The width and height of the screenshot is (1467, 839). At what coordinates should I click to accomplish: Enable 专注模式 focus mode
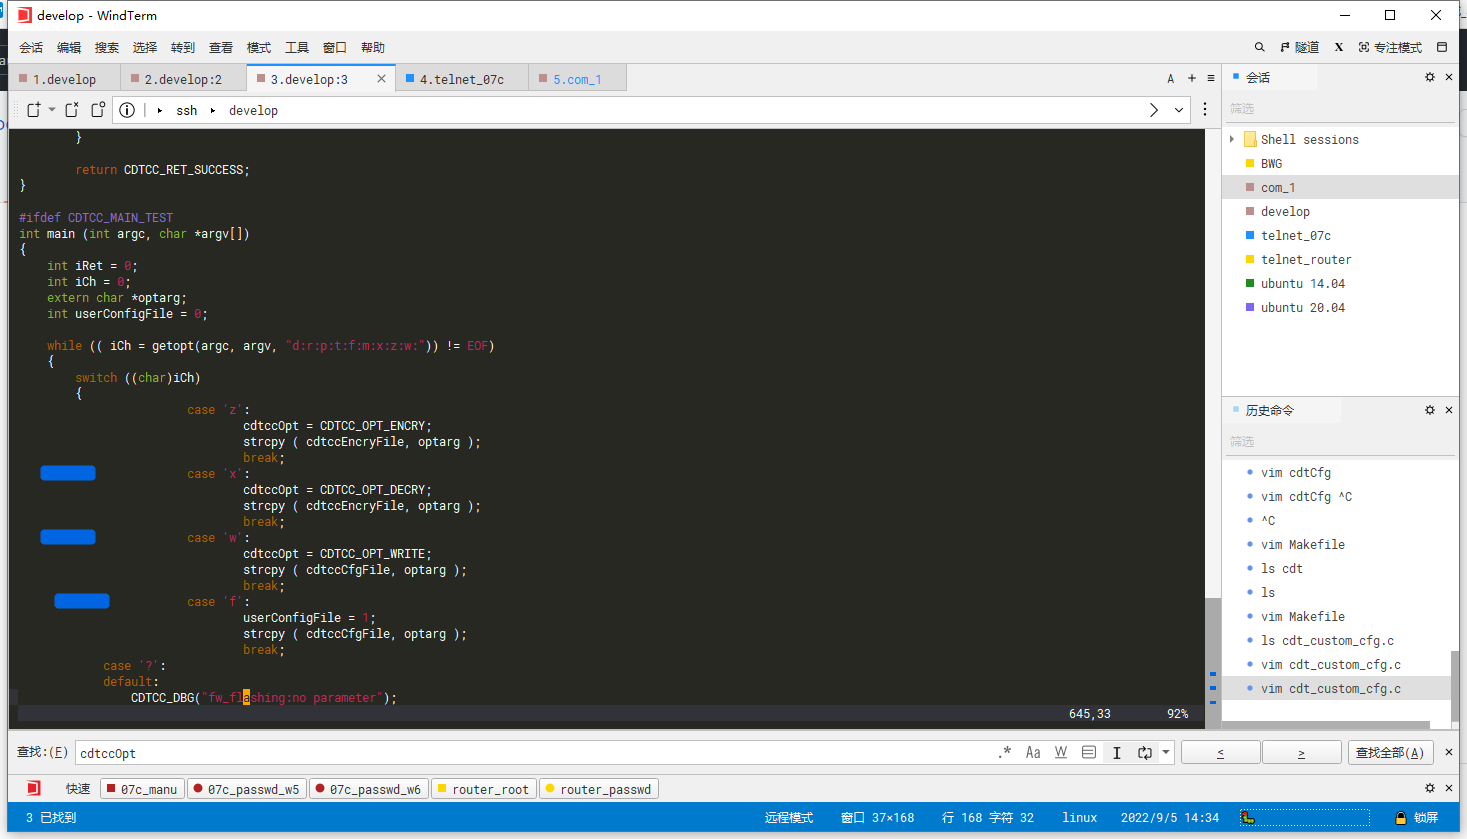pos(1390,47)
